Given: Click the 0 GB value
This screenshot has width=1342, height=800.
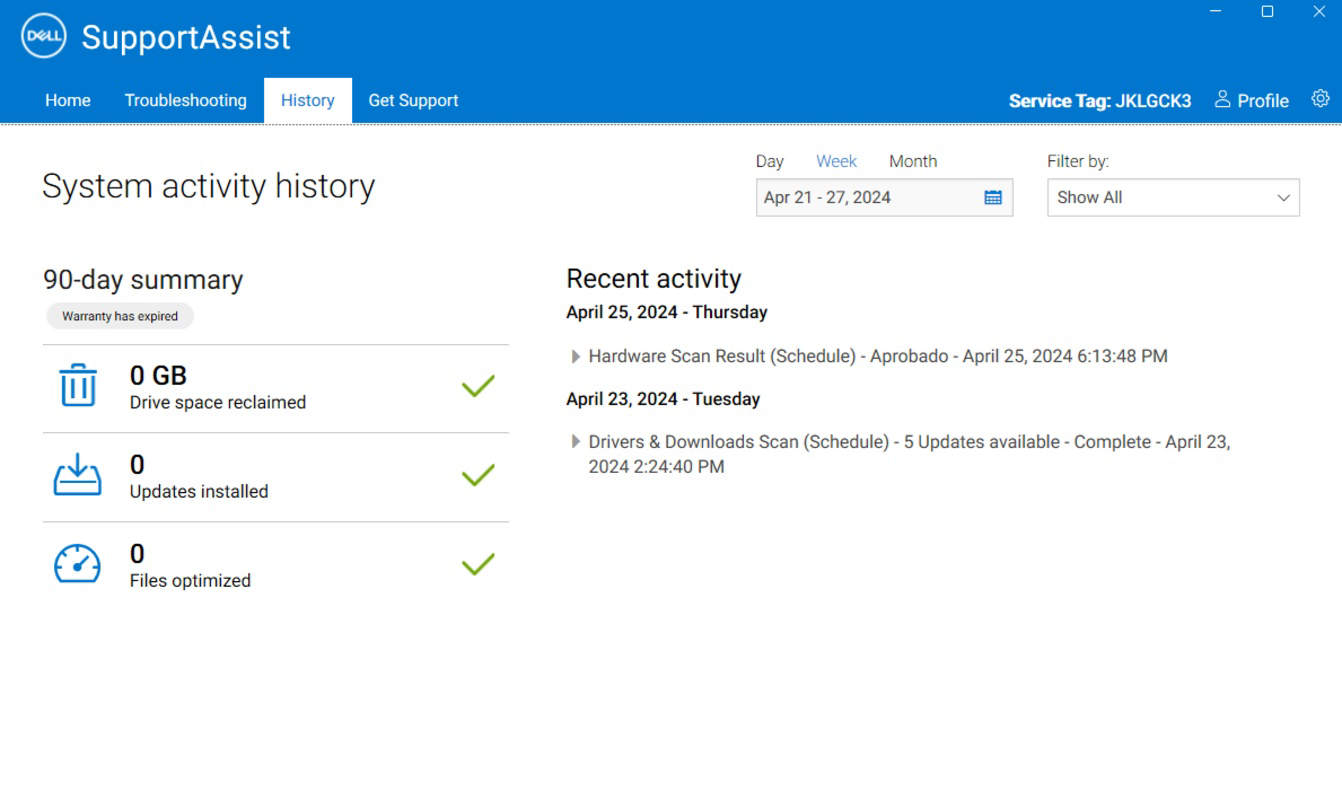Looking at the screenshot, I should 158,376.
